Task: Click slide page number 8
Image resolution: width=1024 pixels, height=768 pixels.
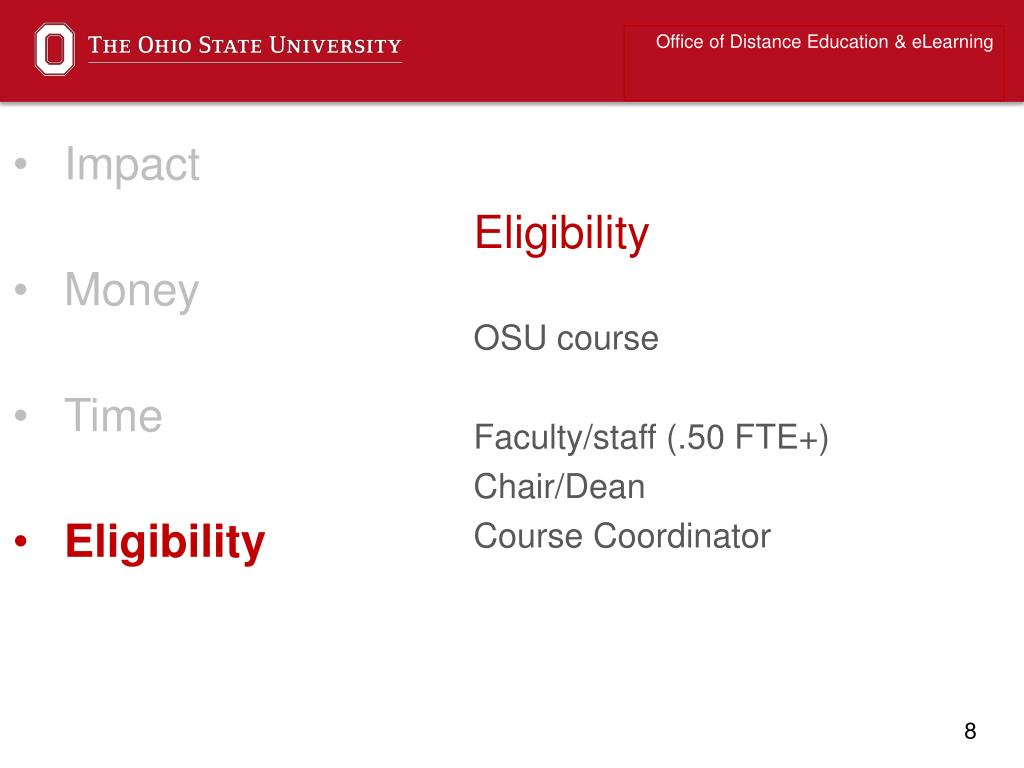Action: pyautogui.click(x=970, y=731)
